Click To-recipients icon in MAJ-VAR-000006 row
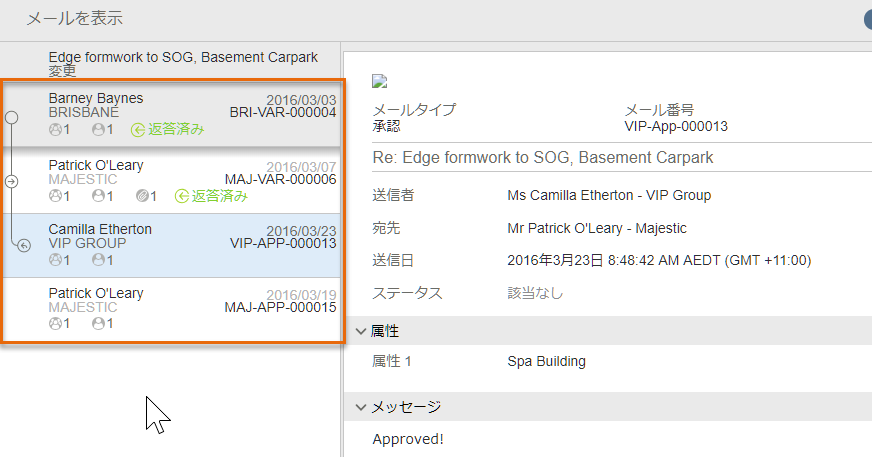The image size is (872, 457). point(55,196)
